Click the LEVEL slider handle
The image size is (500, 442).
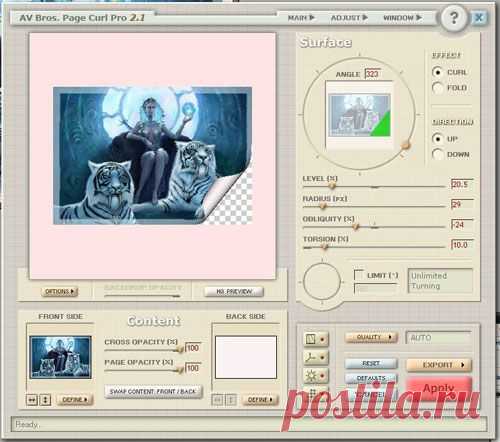click(x=332, y=186)
